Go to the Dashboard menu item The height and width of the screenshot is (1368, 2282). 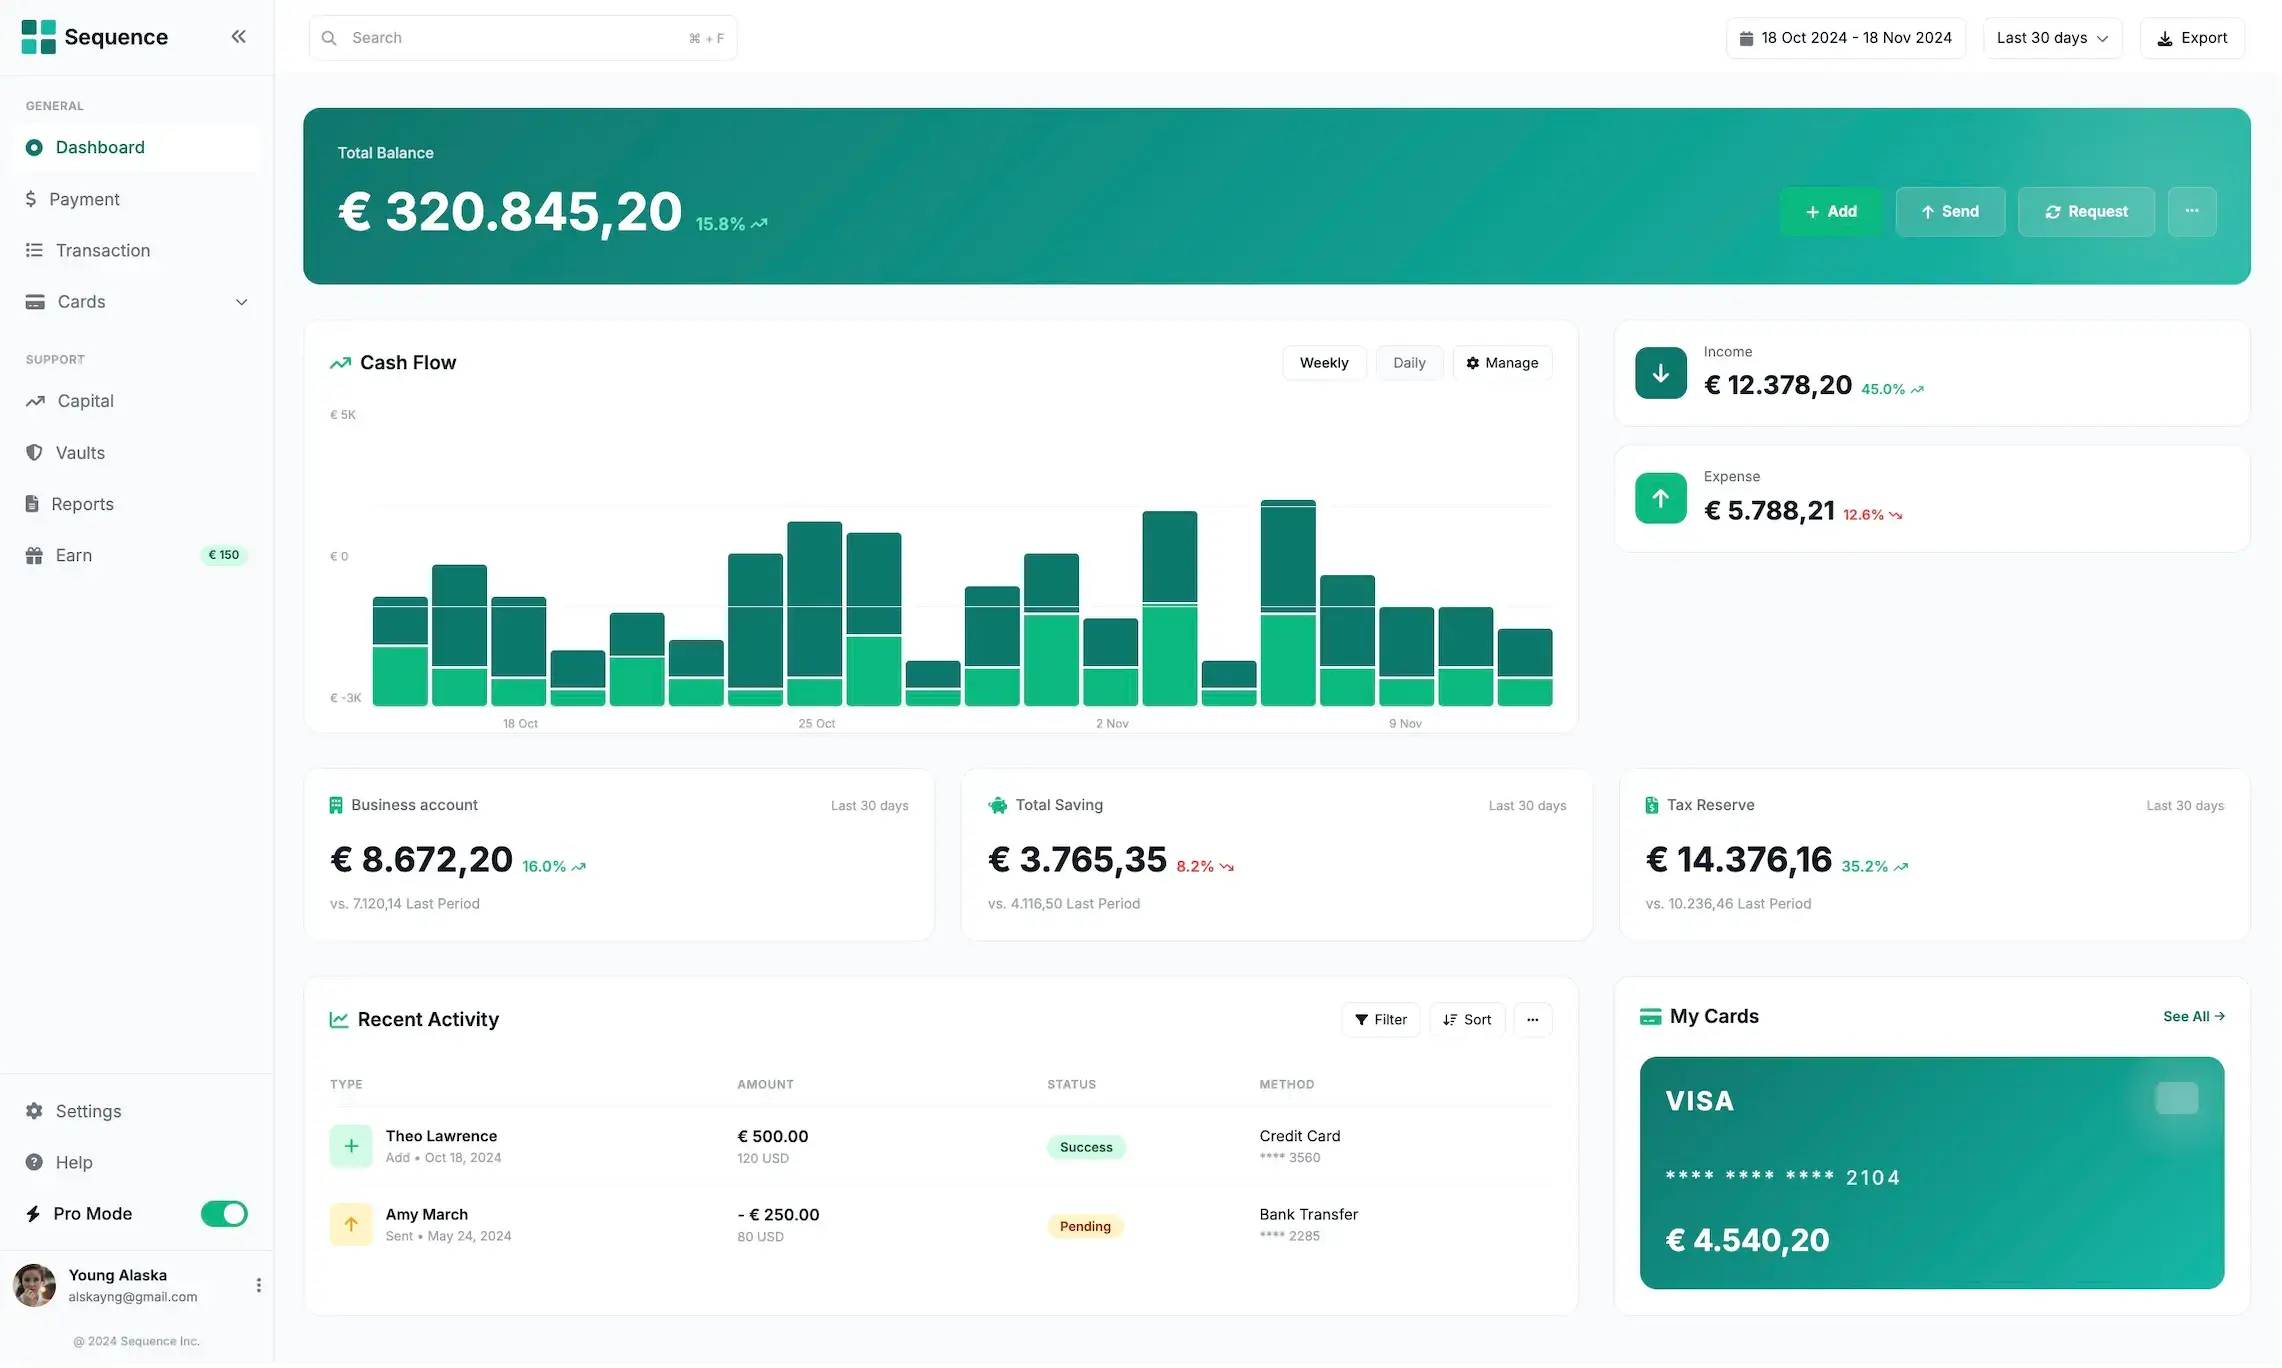click(x=98, y=147)
